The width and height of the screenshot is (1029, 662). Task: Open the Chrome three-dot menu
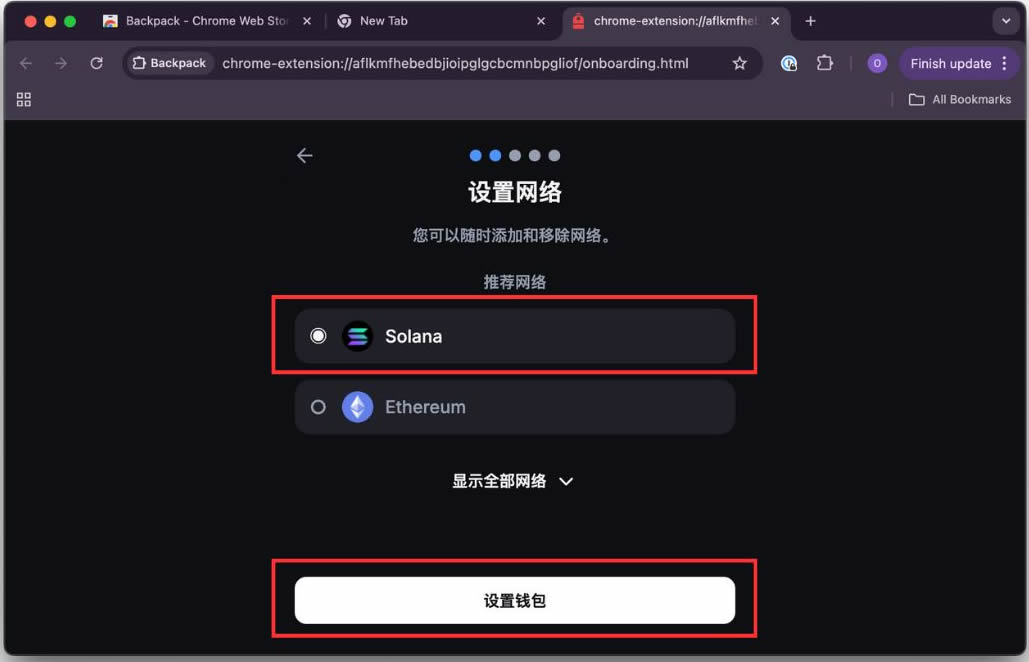(1005, 63)
